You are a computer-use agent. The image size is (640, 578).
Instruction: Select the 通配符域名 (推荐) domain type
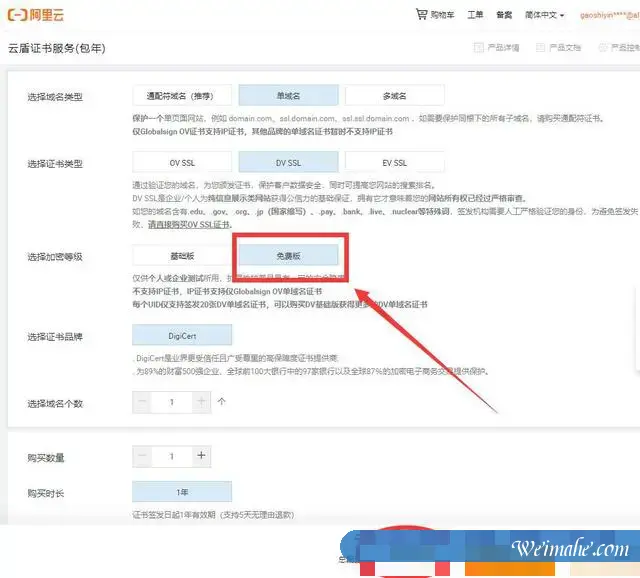(182, 96)
